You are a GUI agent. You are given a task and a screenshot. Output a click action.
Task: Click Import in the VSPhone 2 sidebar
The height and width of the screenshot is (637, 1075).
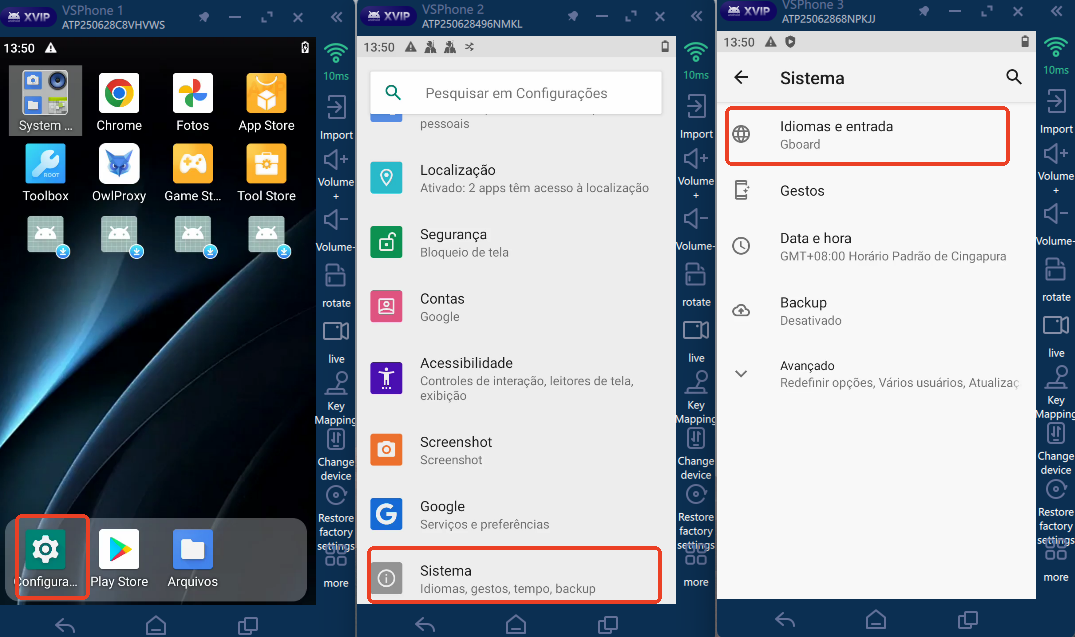[696, 116]
